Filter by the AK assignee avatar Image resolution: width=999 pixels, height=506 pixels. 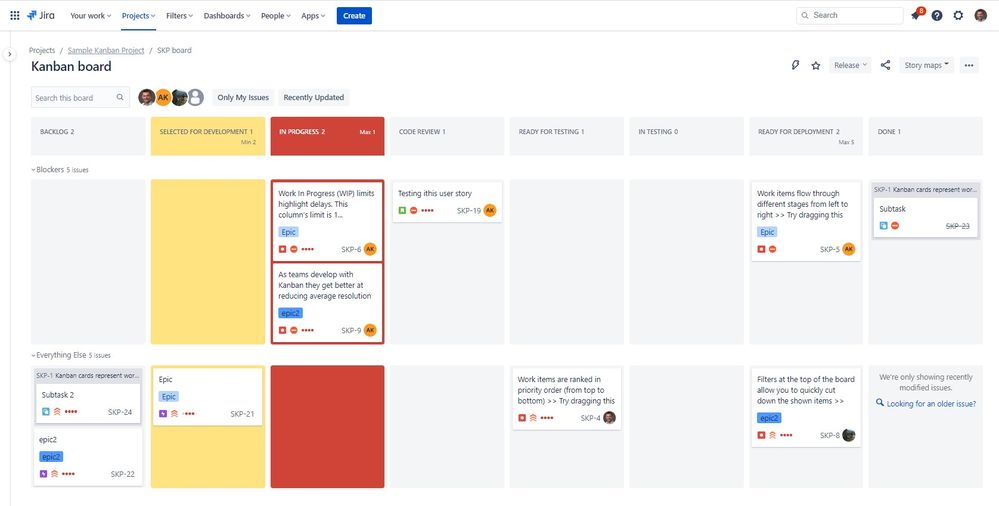(x=163, y=98)
